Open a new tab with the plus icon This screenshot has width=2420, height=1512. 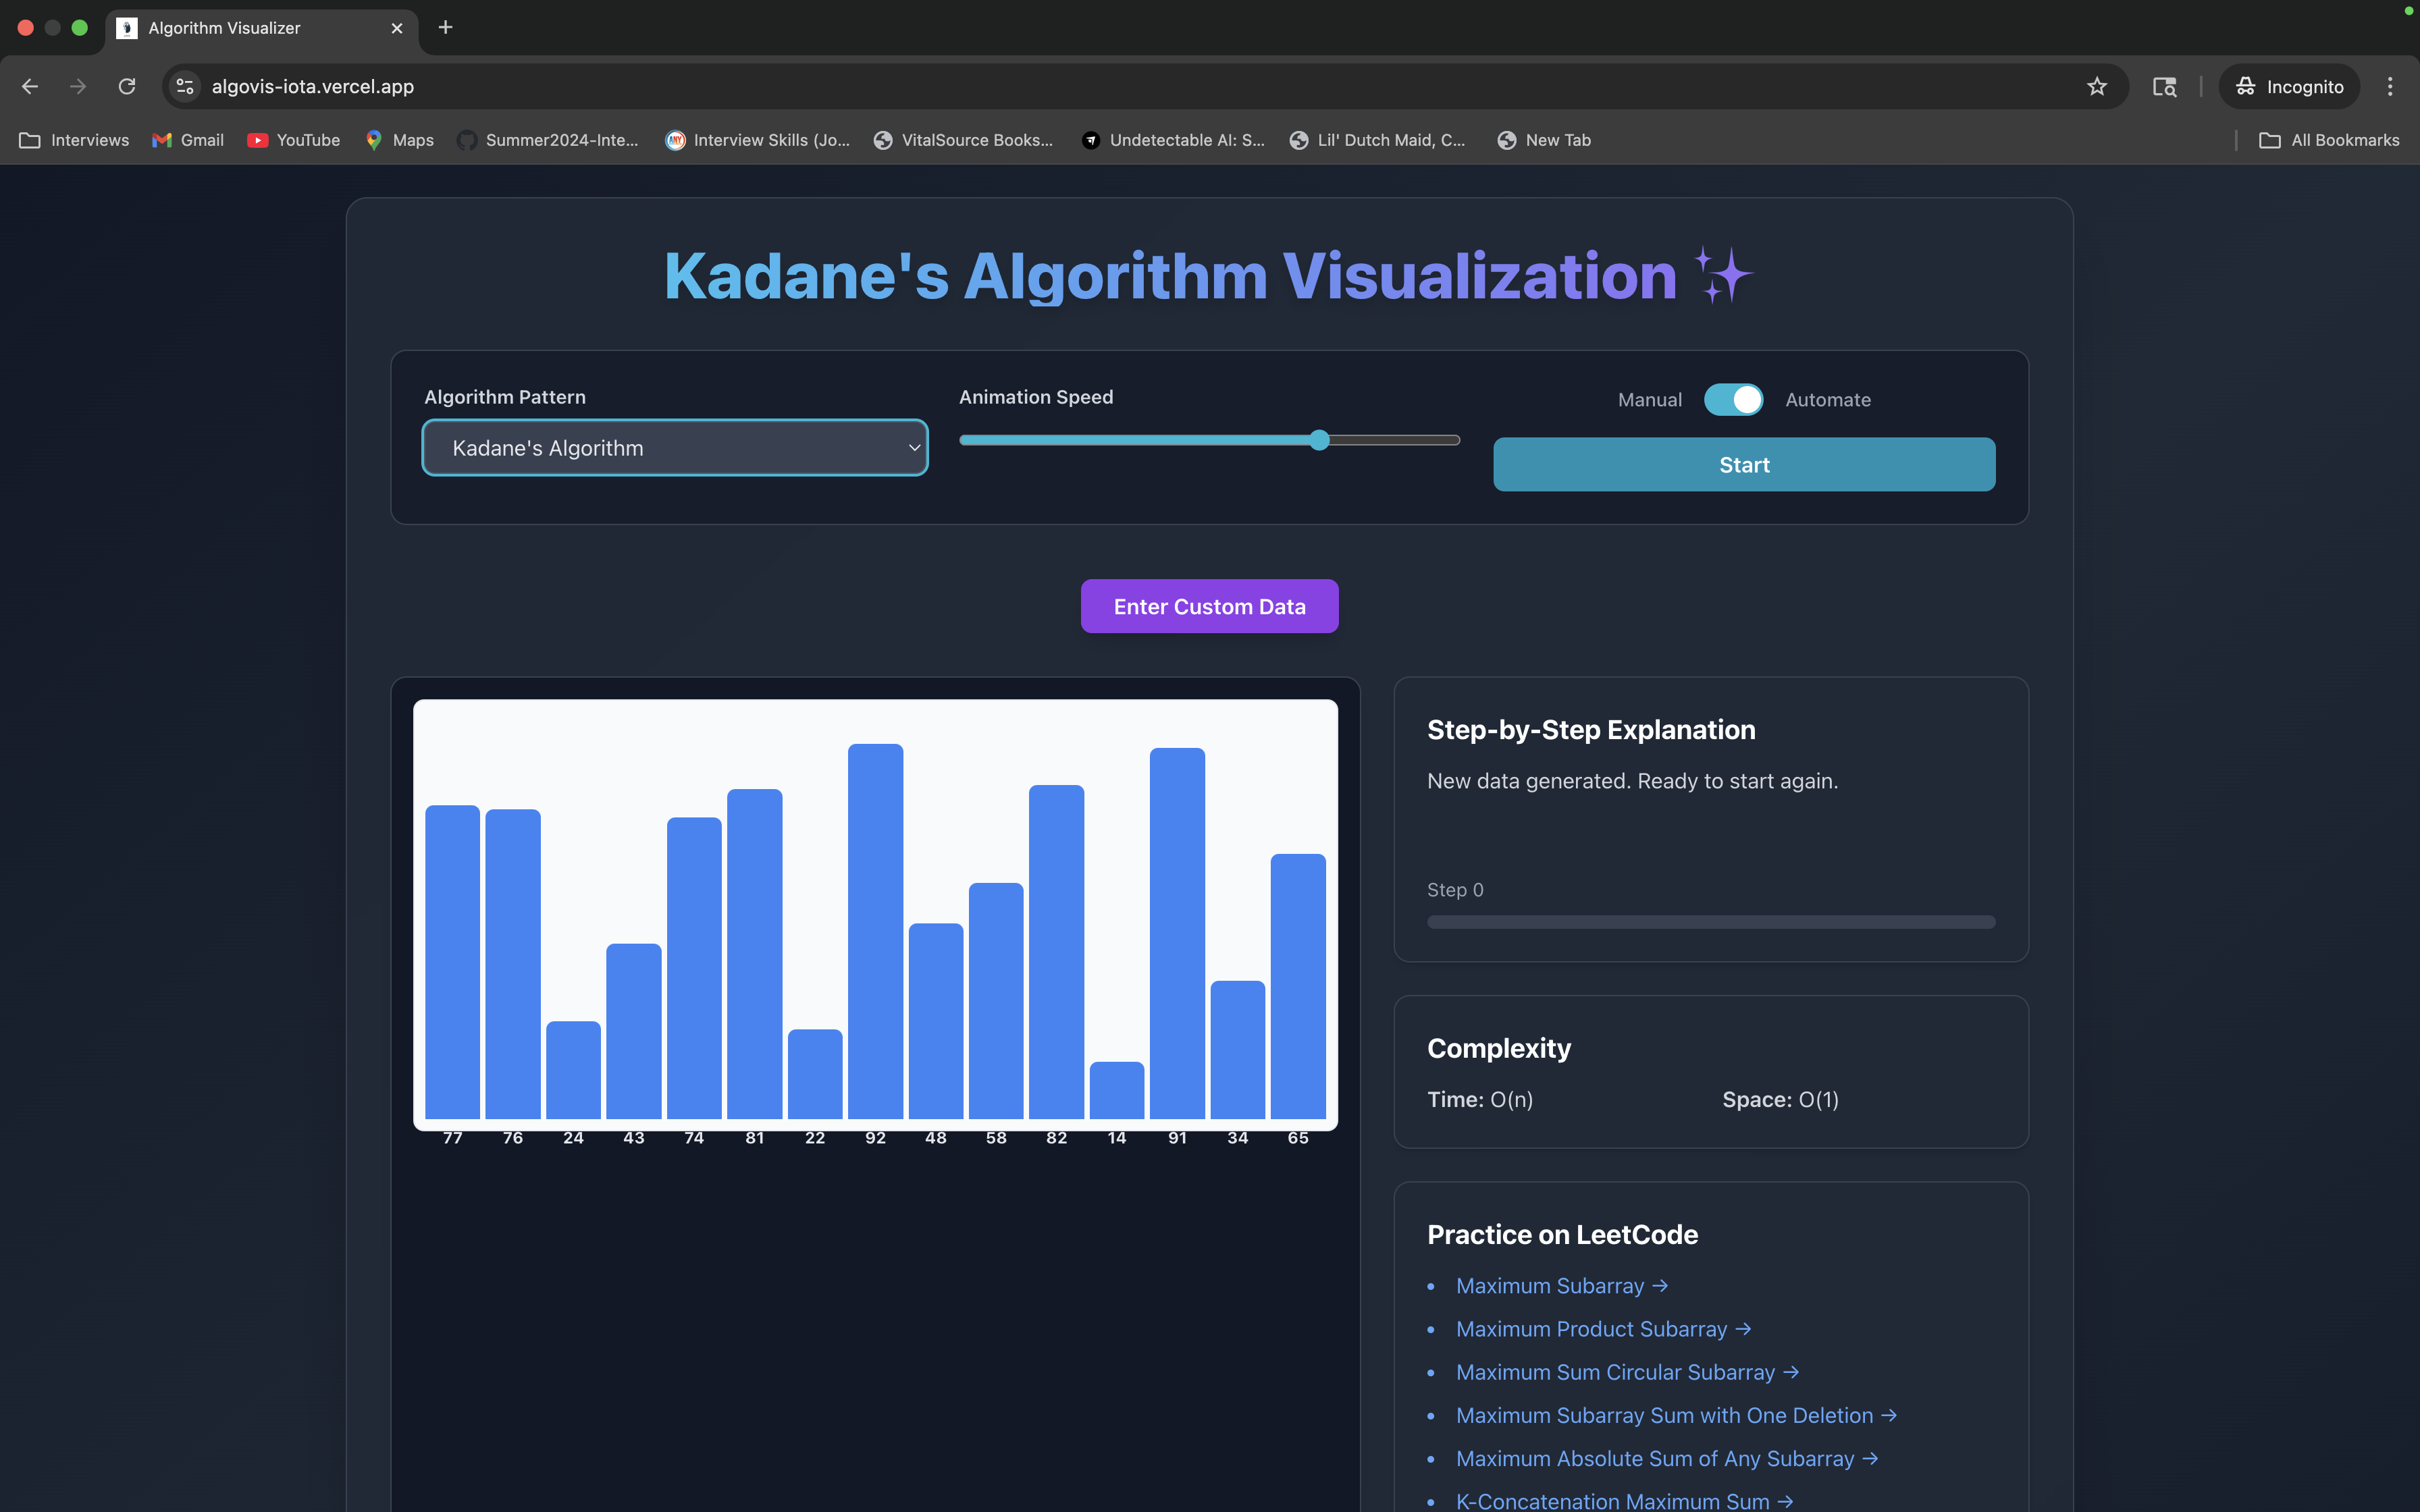click(445, 28)
